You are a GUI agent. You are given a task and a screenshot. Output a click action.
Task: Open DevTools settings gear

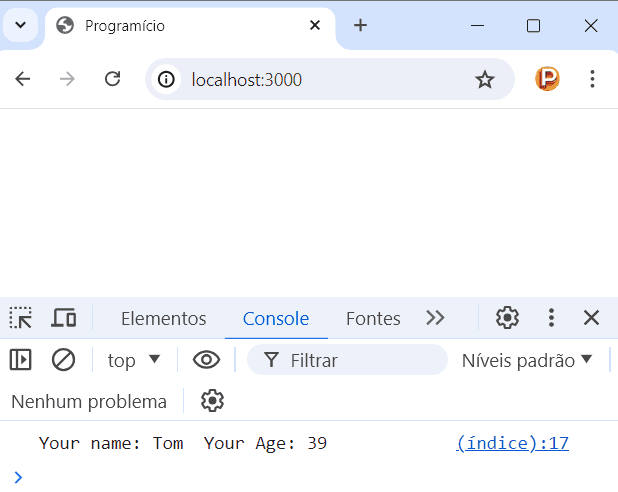pyautogui.click(x=507, y=318)
